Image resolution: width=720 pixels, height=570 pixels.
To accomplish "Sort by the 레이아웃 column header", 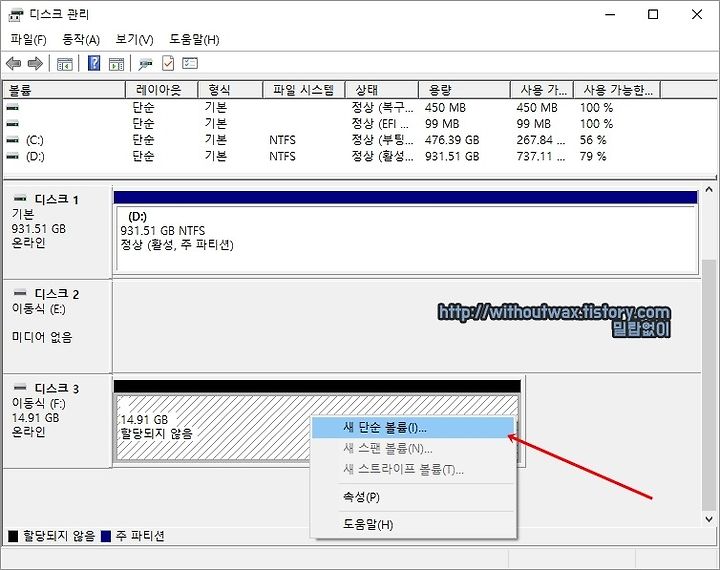I will pyautogui.click(x=162, y=90).
